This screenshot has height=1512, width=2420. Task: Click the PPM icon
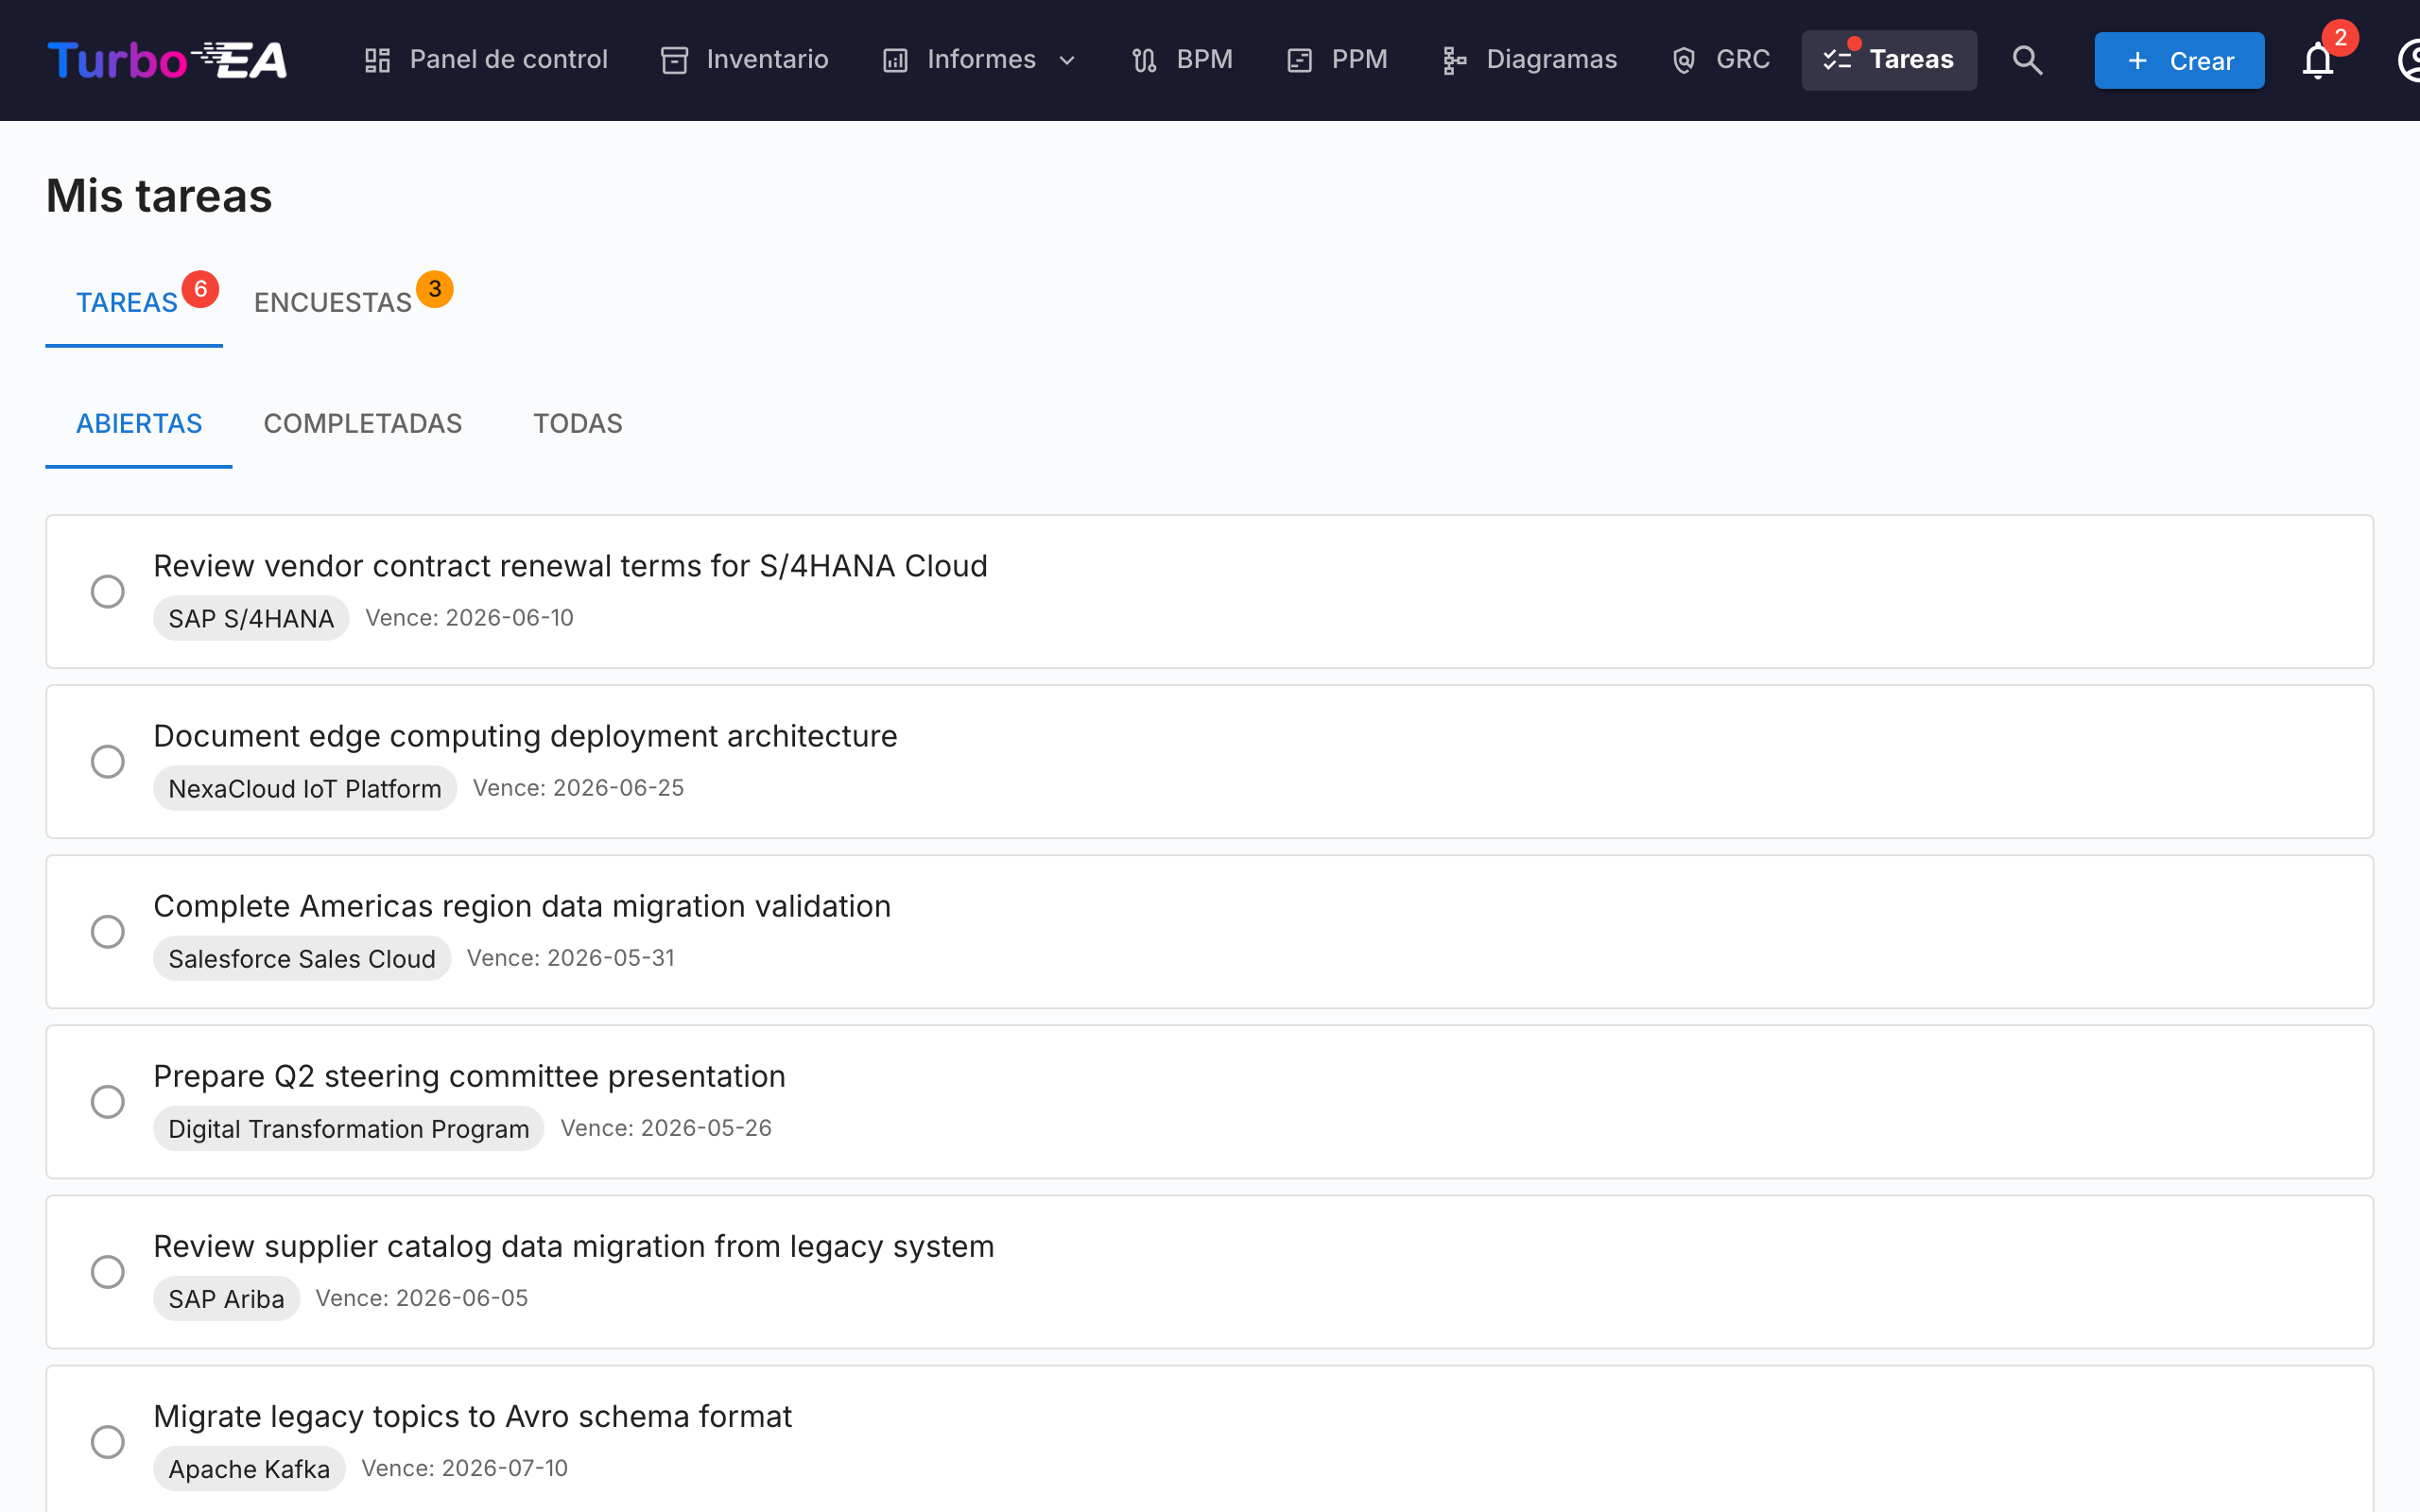(x=1299, y=60)
